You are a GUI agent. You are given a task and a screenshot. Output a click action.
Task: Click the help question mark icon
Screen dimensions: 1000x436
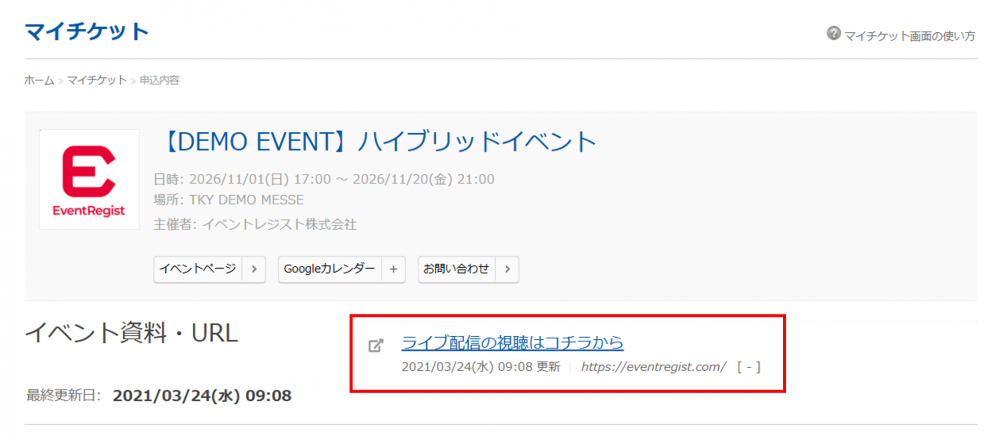833,34
